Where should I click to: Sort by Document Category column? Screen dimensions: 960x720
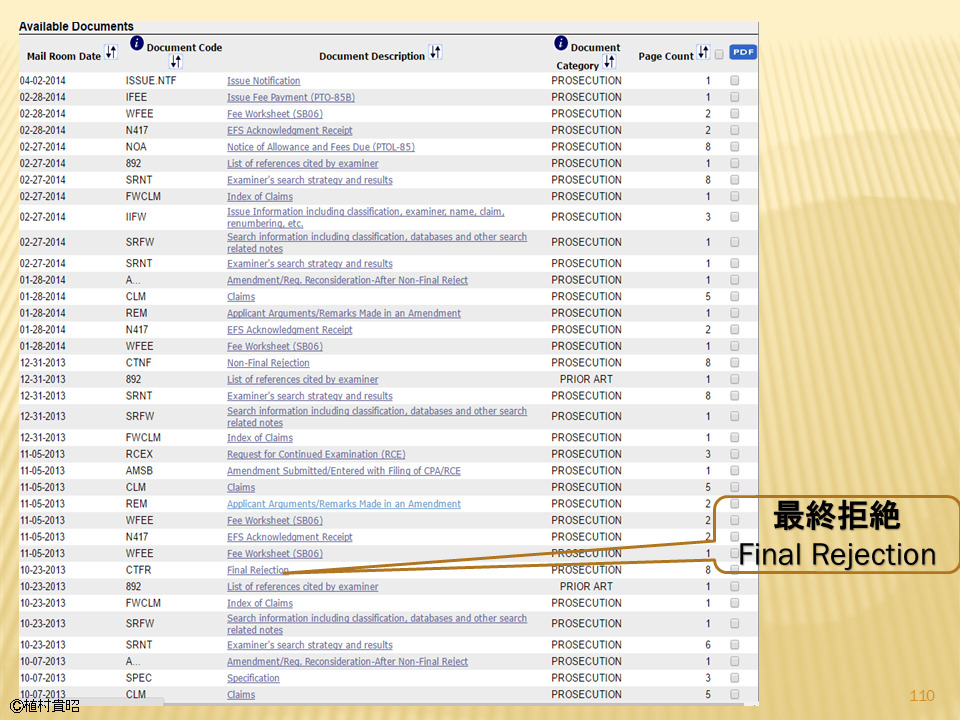609,62
